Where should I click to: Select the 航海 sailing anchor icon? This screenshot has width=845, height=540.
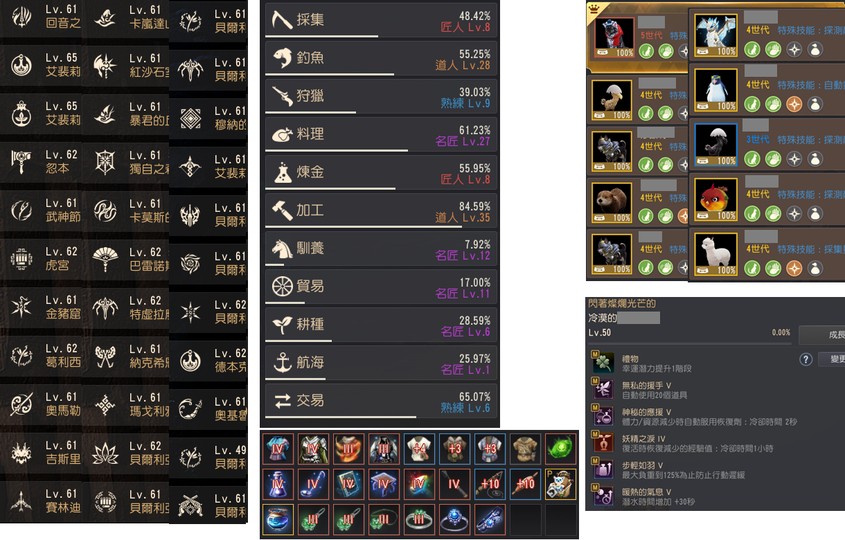(282, 362)
